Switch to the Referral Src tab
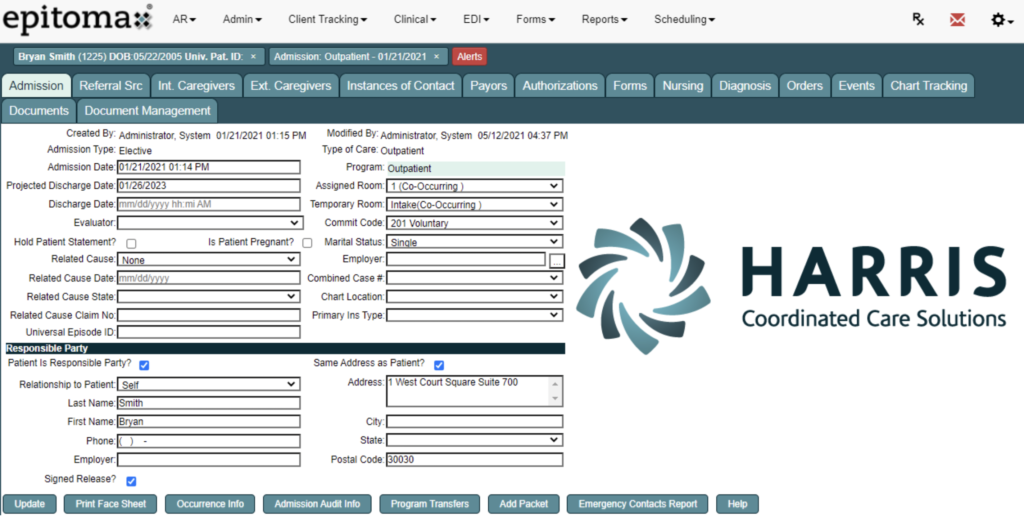Viewport: 1024px width, 519px height. tap(111, 86)
